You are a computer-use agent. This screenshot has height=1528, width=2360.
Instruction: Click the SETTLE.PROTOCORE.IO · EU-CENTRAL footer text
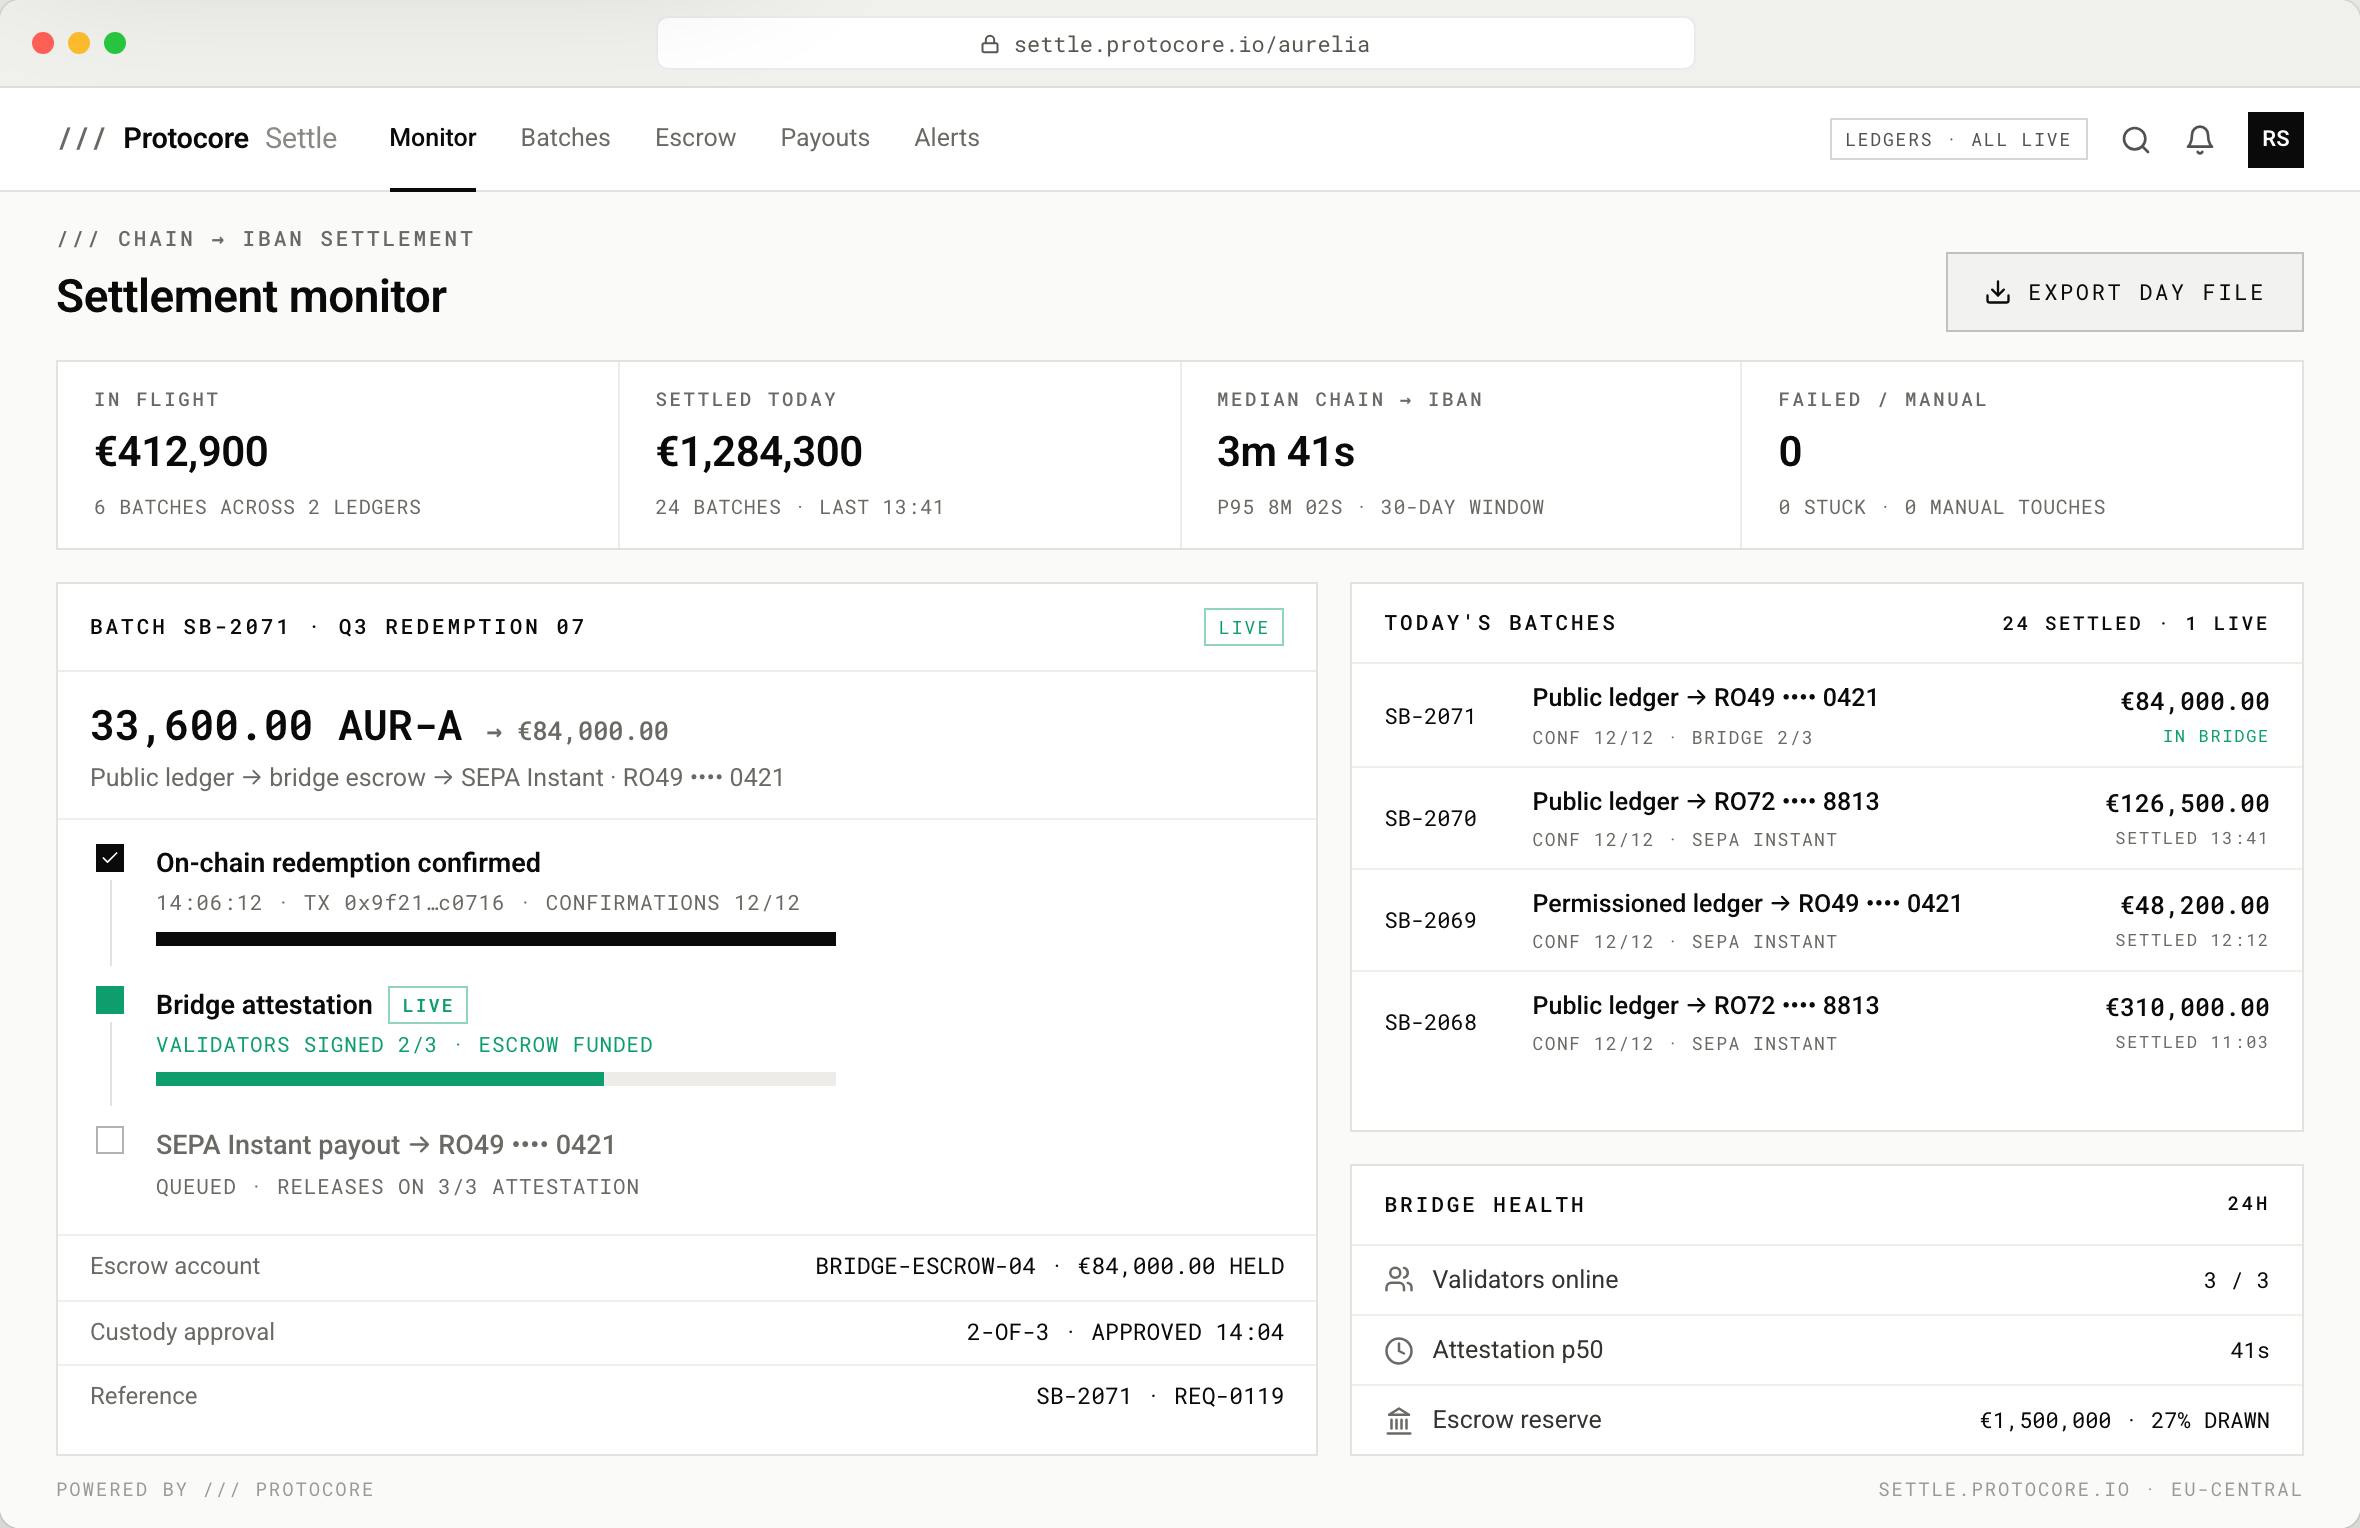click(2090, 1489)
